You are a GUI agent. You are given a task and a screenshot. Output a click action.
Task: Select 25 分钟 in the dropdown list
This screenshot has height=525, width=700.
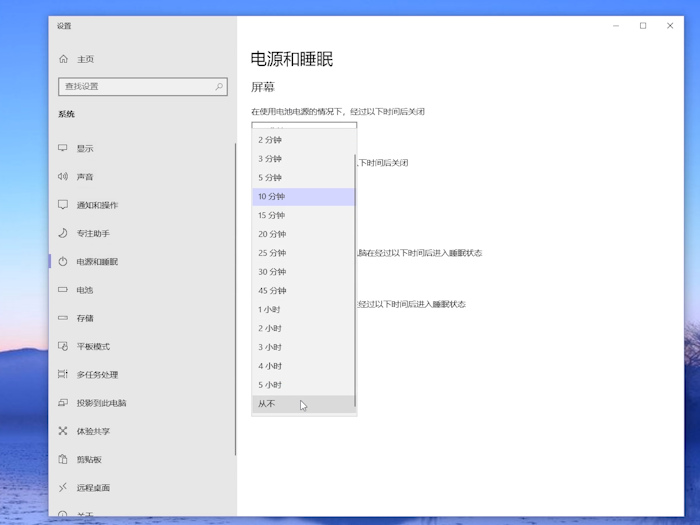[x=304, y=253]
